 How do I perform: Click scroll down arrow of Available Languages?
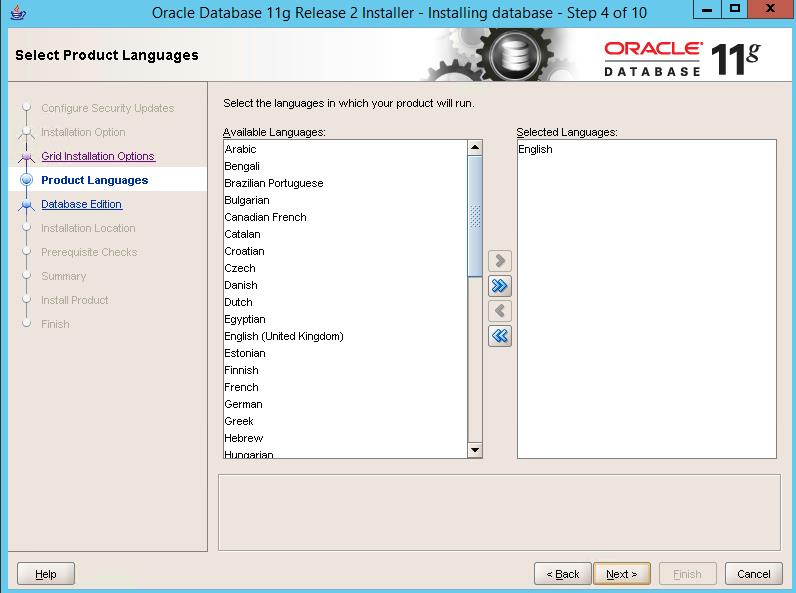point(475,450)
